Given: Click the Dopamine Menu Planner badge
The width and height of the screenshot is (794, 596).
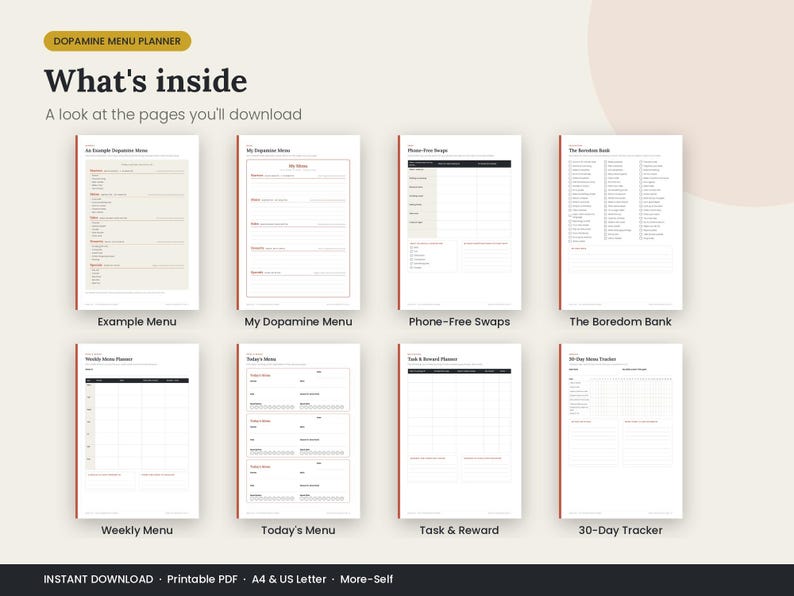Looking at the screenshot, I should (117, 41).
